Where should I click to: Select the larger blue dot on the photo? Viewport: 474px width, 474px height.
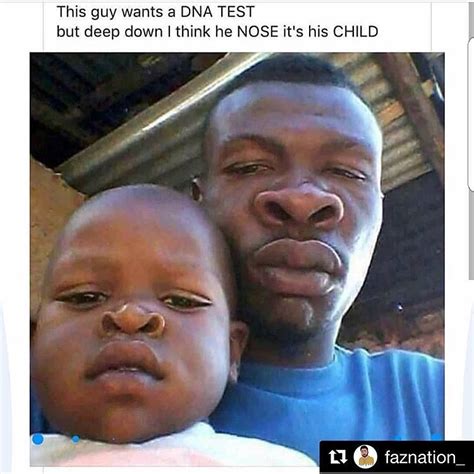pos(38,439)
